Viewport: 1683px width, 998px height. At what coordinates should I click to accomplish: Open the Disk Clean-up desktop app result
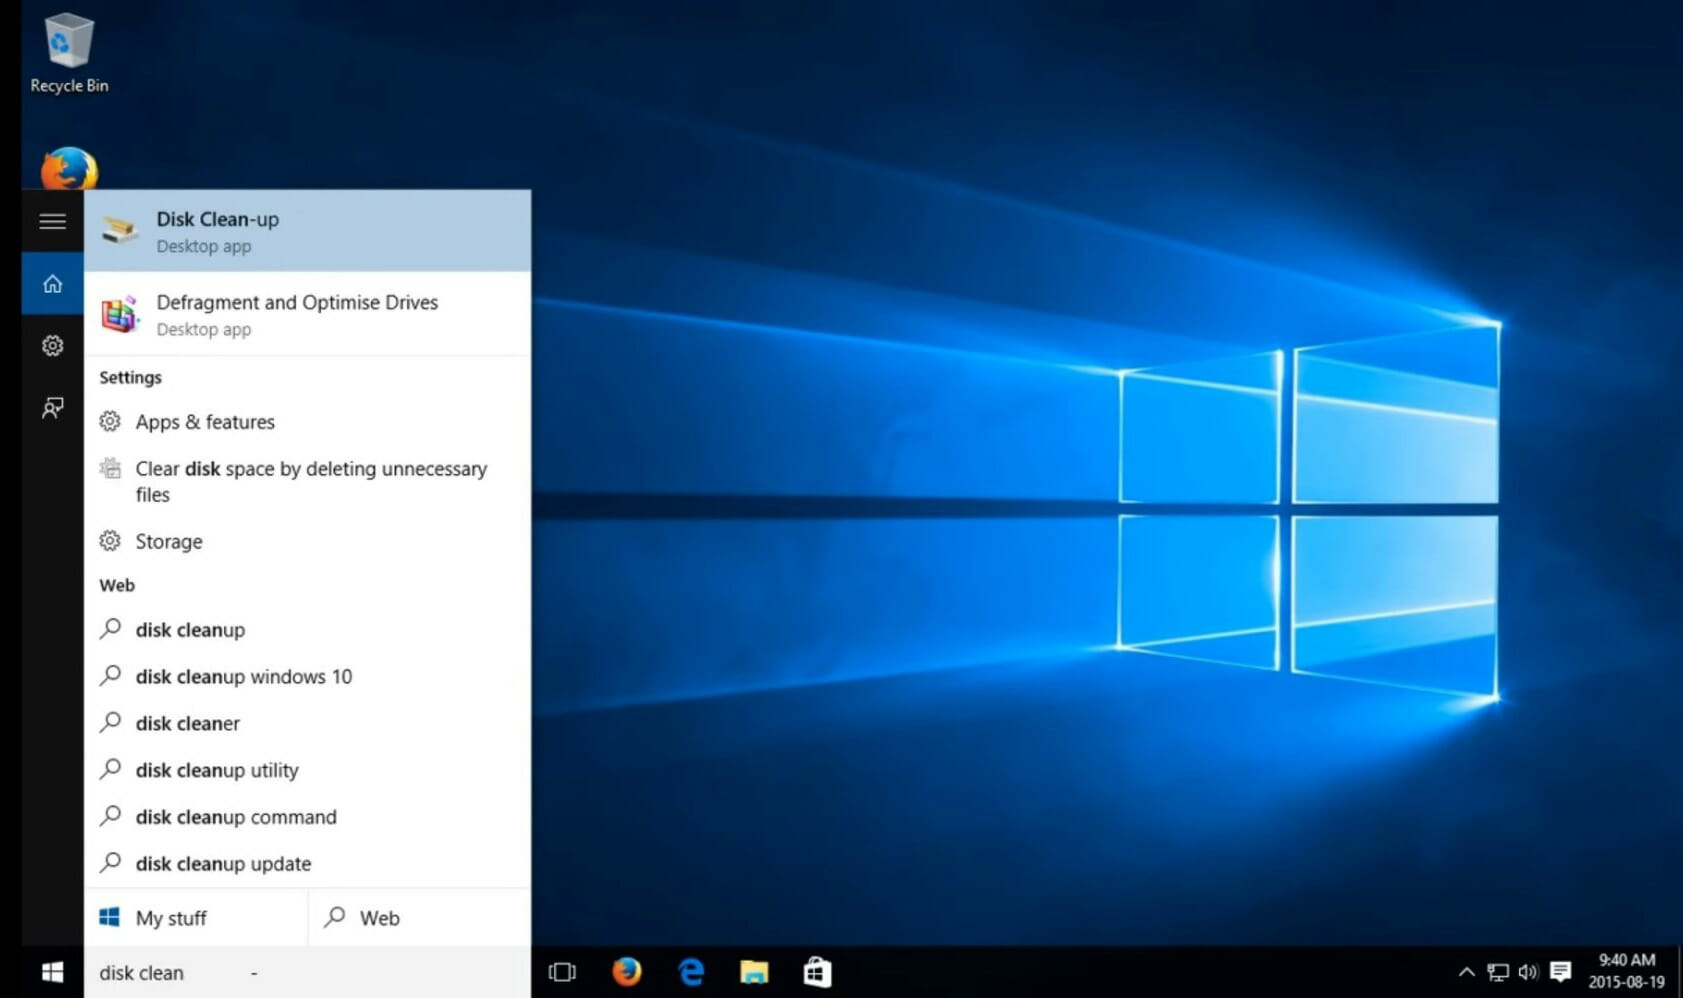[x=306, y=231]
